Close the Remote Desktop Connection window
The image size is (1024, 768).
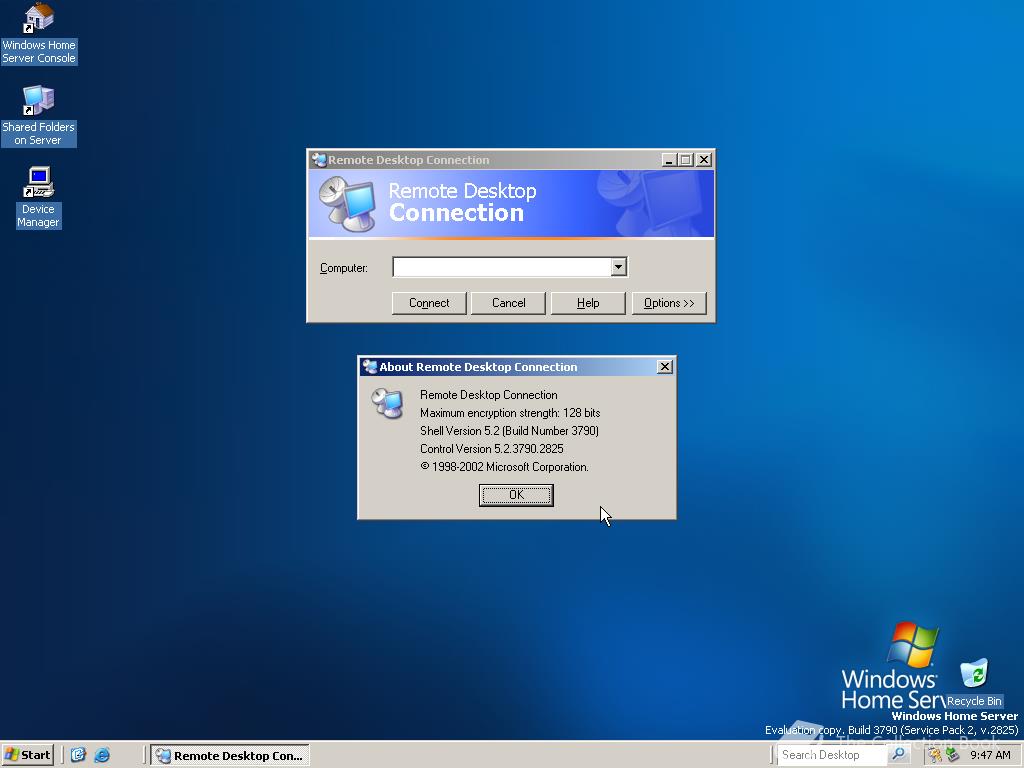[703, 160]
